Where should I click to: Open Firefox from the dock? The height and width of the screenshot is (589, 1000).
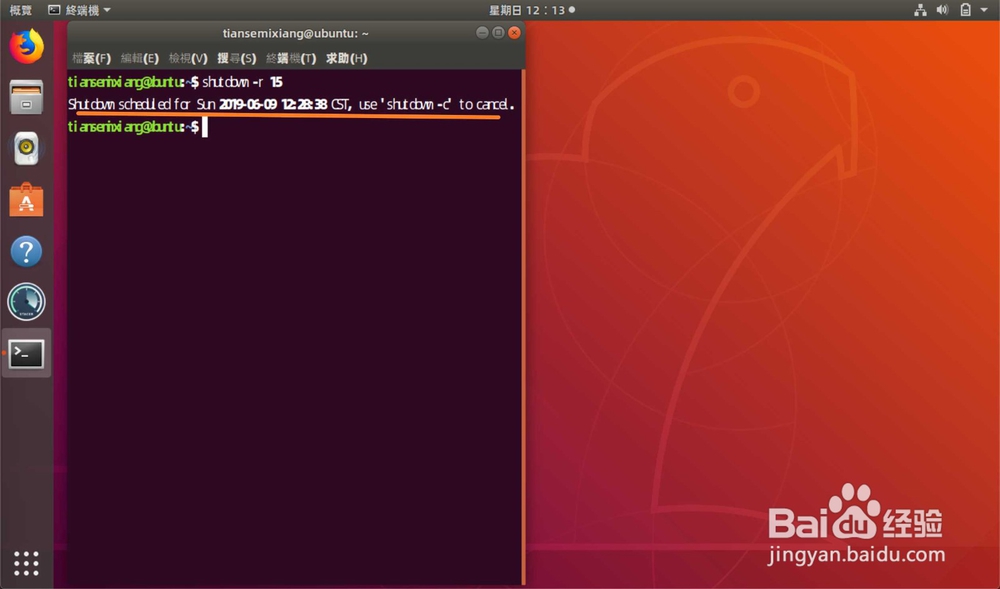coord(25,45)
